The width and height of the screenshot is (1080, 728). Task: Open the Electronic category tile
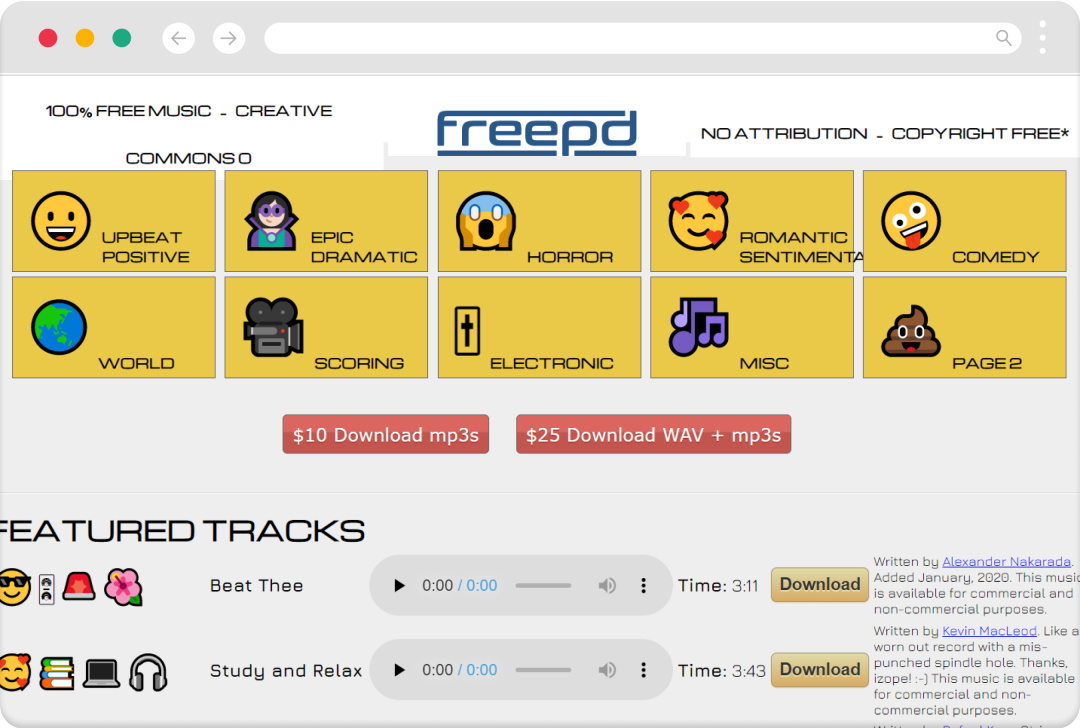tap(539, 327)
